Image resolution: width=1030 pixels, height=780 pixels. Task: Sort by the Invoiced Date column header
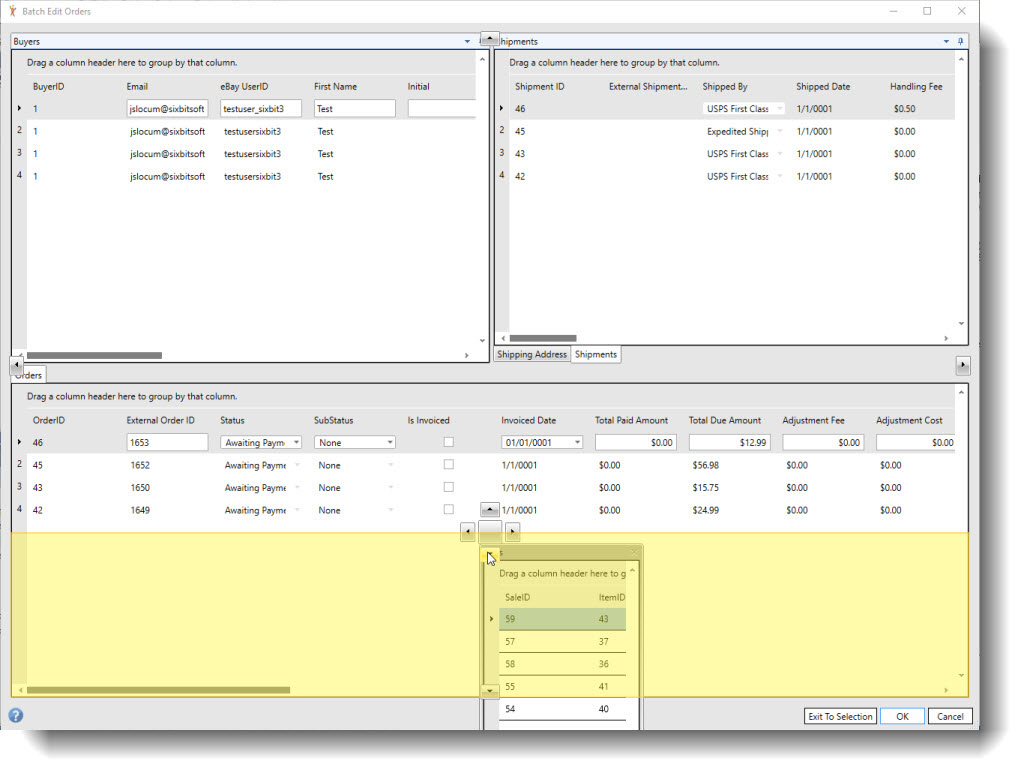528,421
